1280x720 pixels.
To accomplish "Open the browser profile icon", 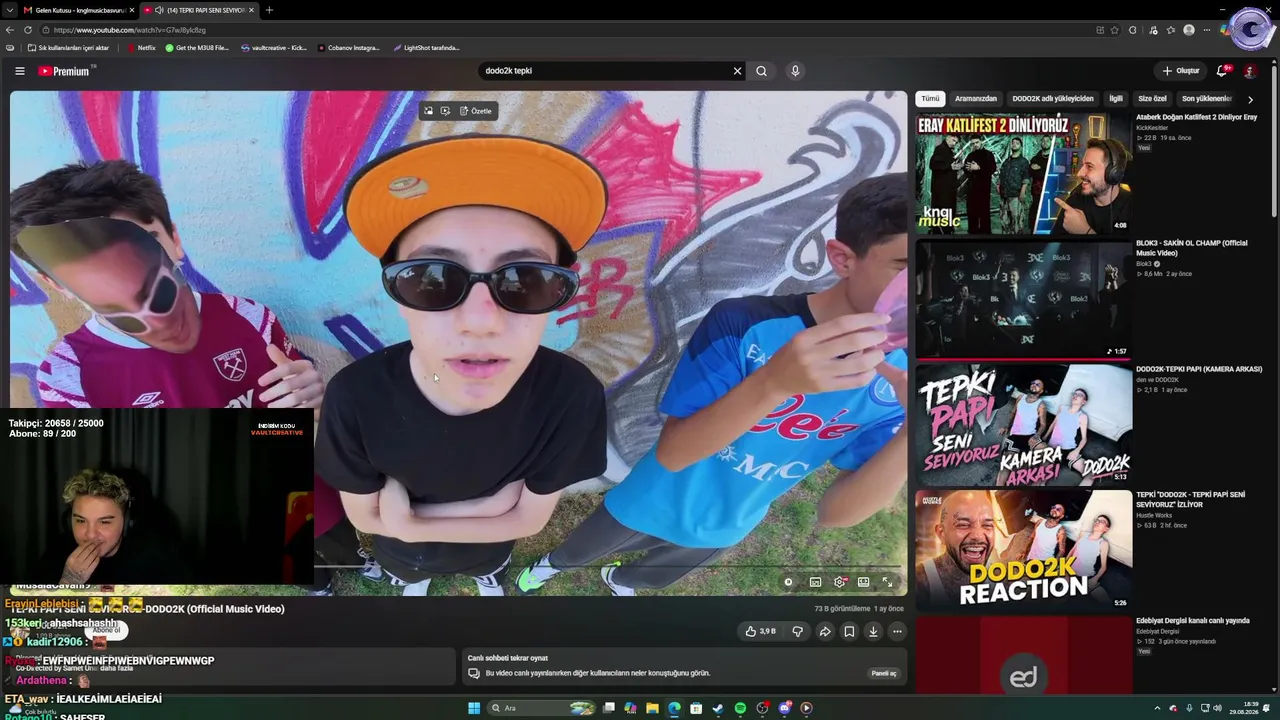I will click(1188, 30).
